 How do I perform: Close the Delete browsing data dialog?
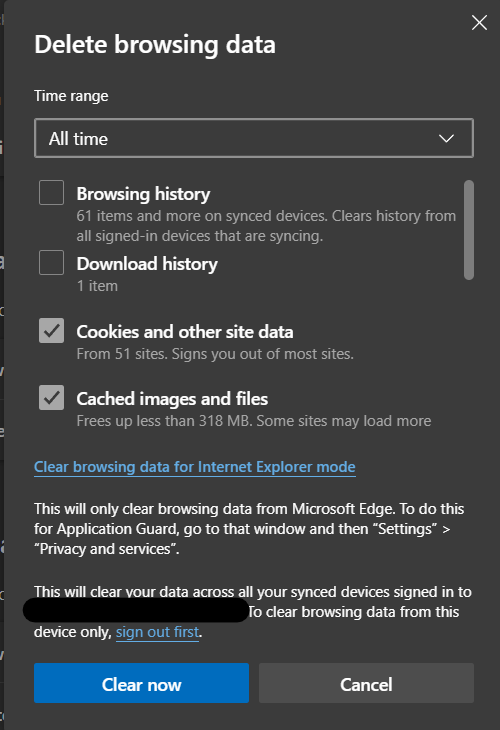click(479, 22)
